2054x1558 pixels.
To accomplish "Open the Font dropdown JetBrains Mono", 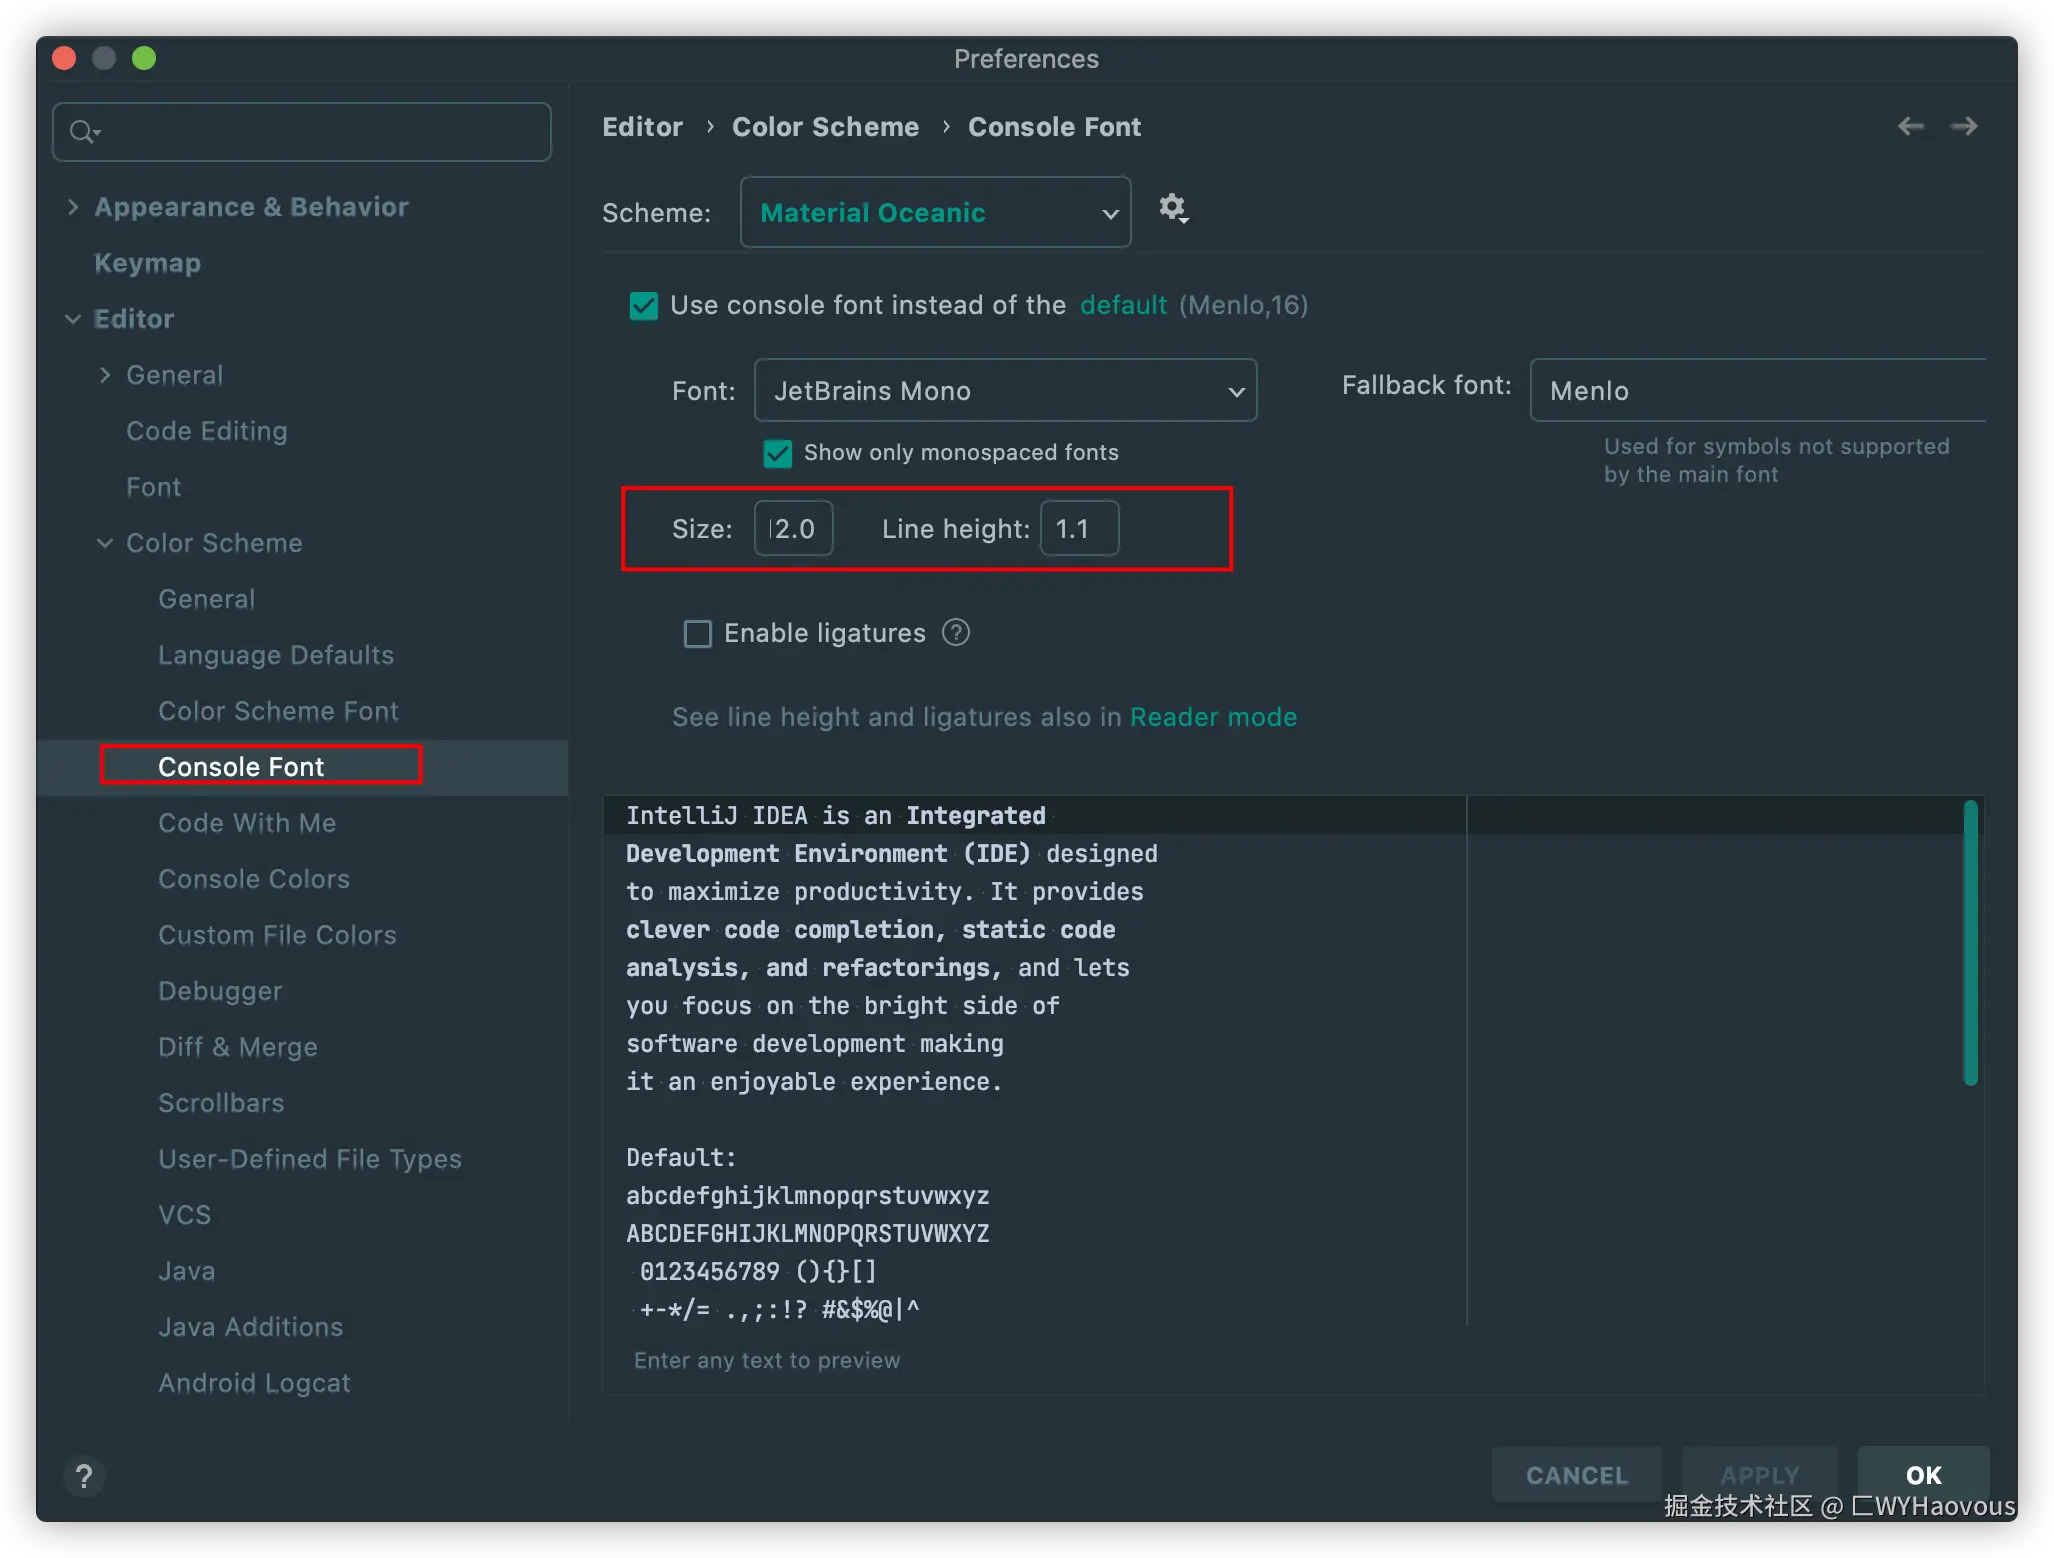I will click(x=1005, y=391).
